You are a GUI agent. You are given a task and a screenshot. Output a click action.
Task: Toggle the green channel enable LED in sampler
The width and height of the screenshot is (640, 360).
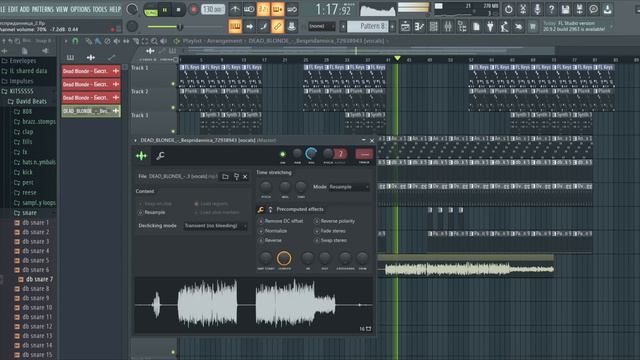click(x=282, y=154)
